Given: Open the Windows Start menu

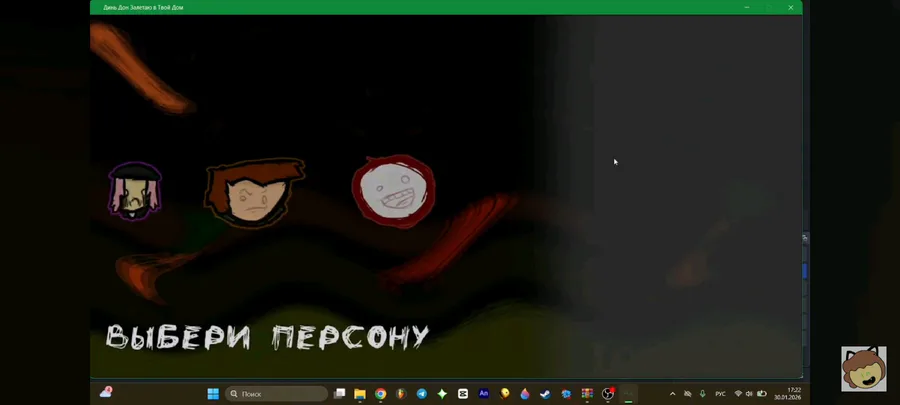Looking at the screenshot, I should (213, 394).
